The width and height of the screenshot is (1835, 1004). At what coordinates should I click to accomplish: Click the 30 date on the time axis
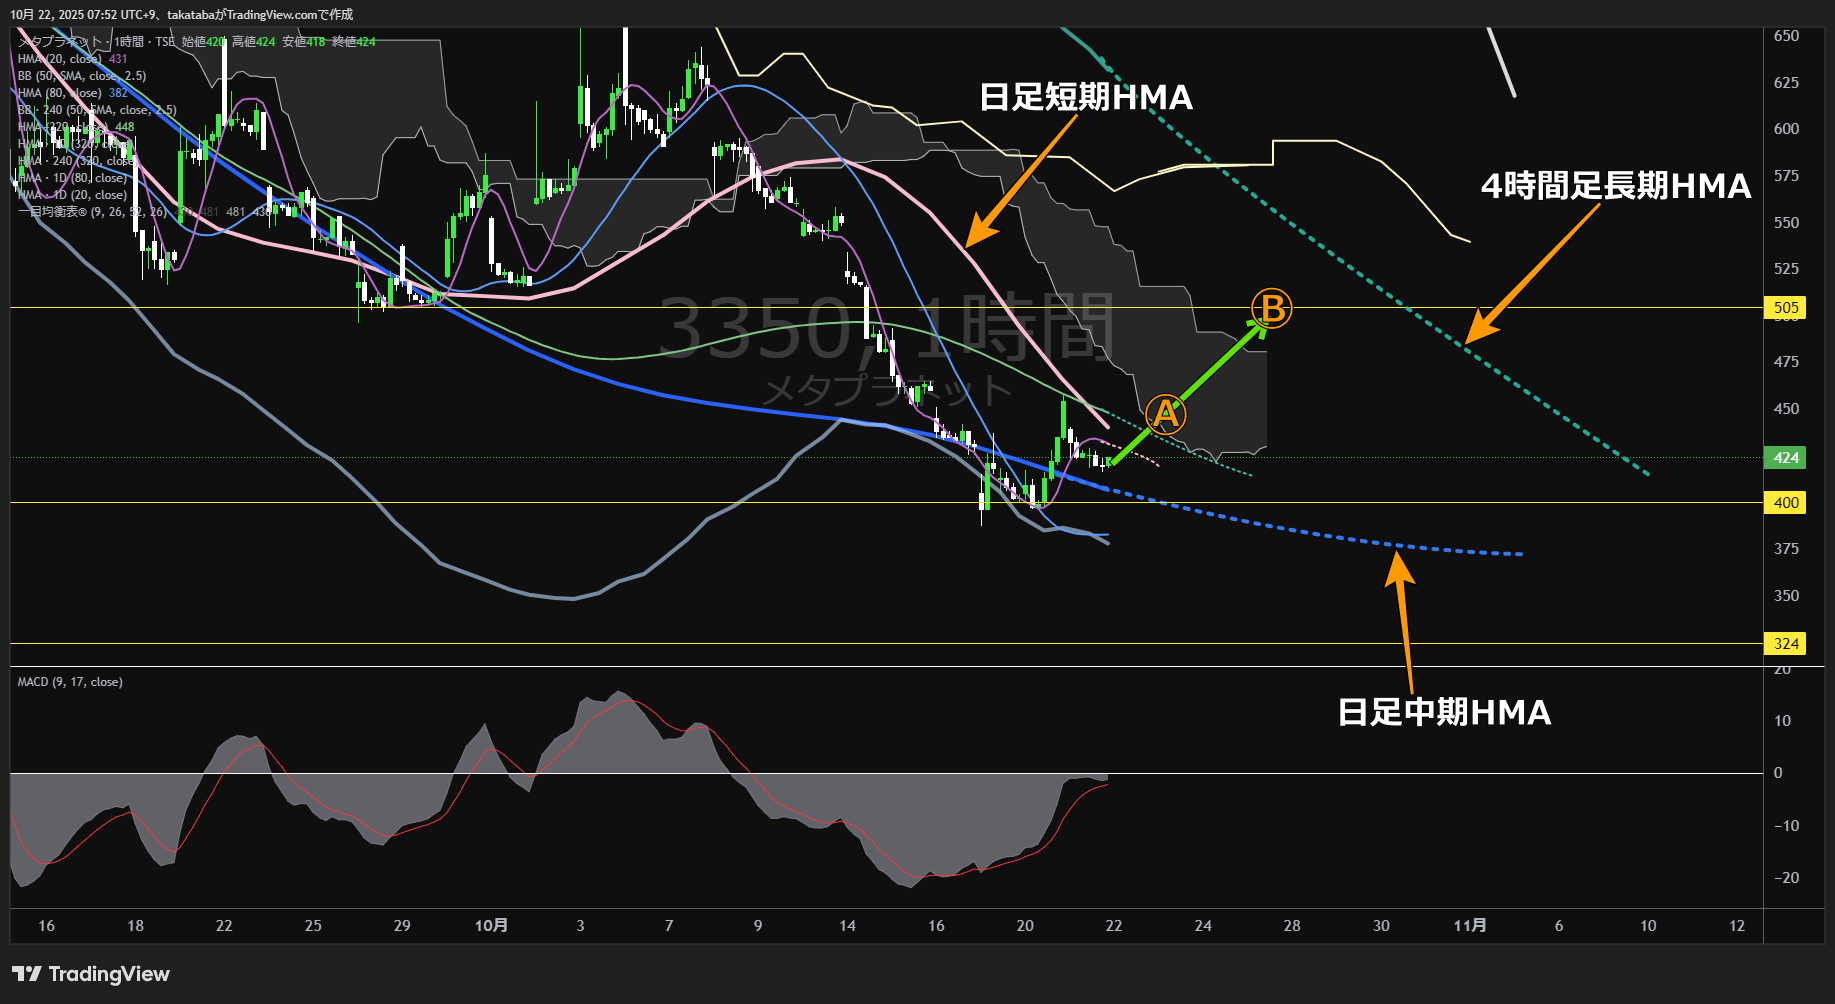coord(1381,926)
